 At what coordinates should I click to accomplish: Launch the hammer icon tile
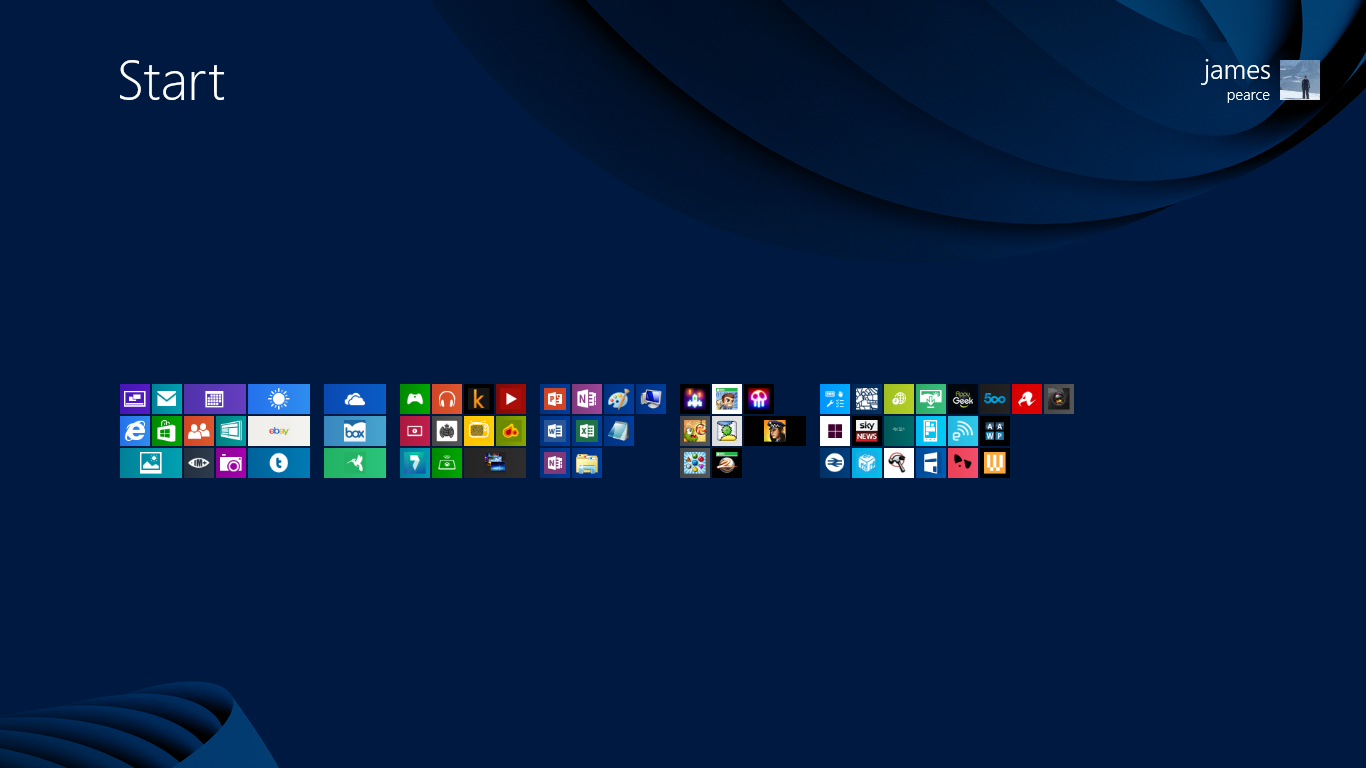[899, 463]
